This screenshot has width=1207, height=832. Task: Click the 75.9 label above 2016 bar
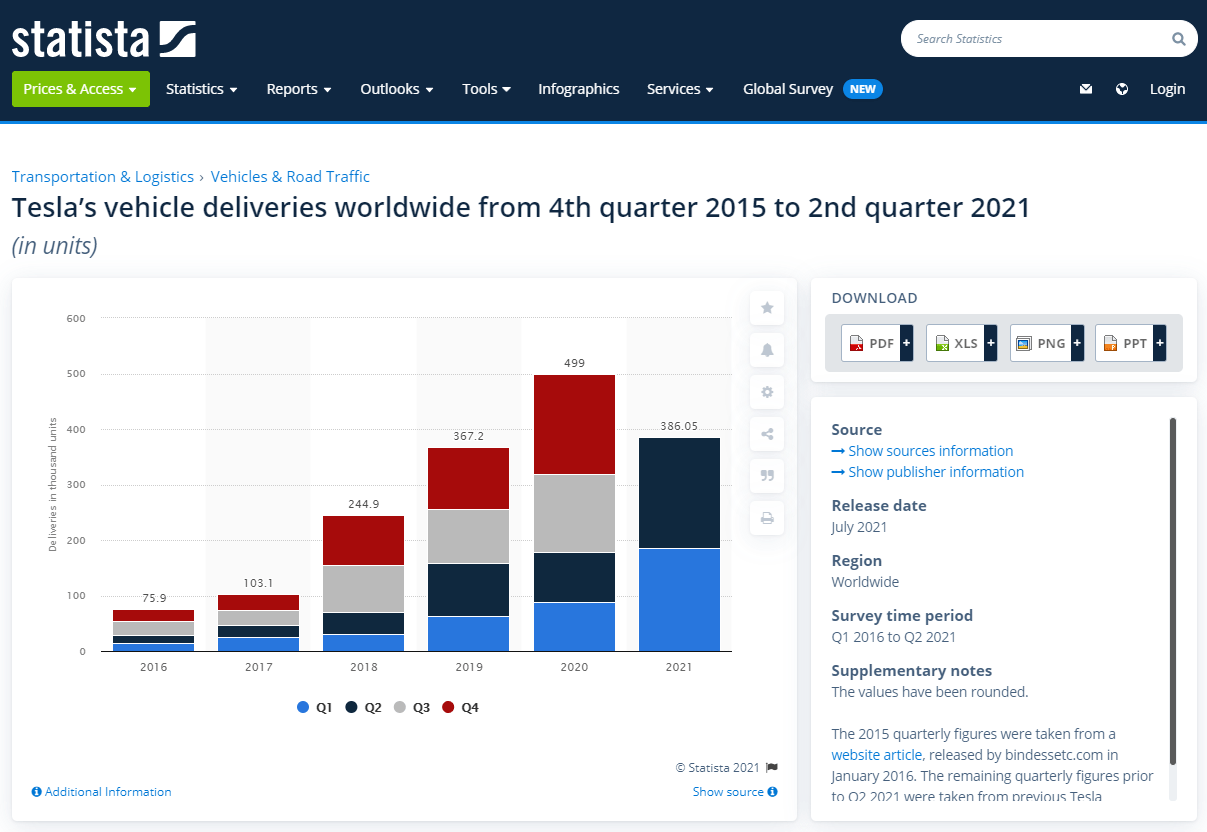[154, 598]
